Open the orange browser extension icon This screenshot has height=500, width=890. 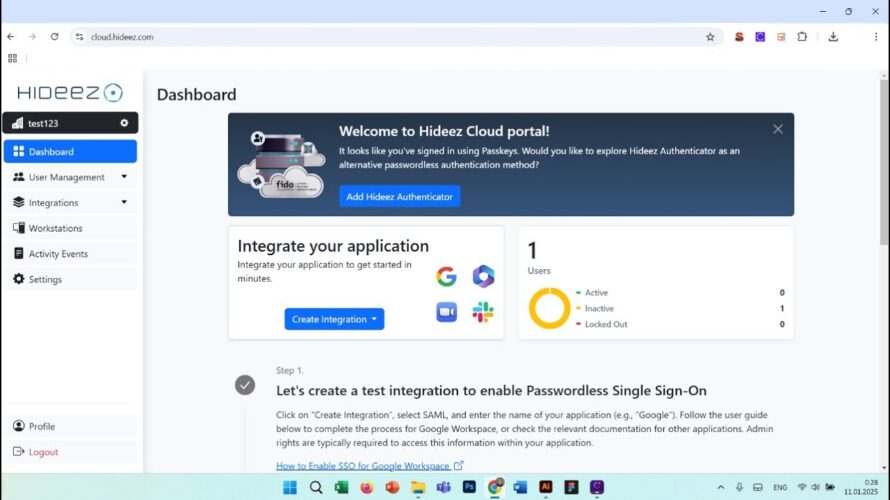click(x=781, y=37)
